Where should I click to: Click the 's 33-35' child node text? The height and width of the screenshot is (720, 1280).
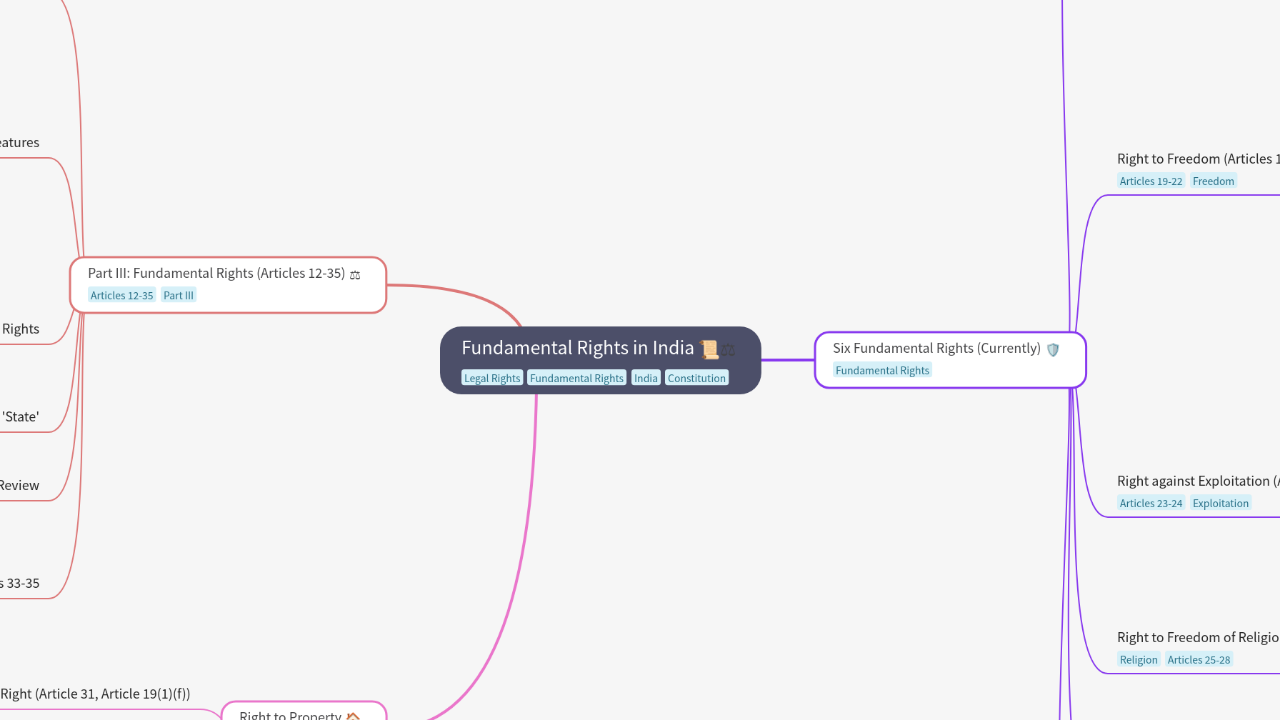(x=19, y=583)
